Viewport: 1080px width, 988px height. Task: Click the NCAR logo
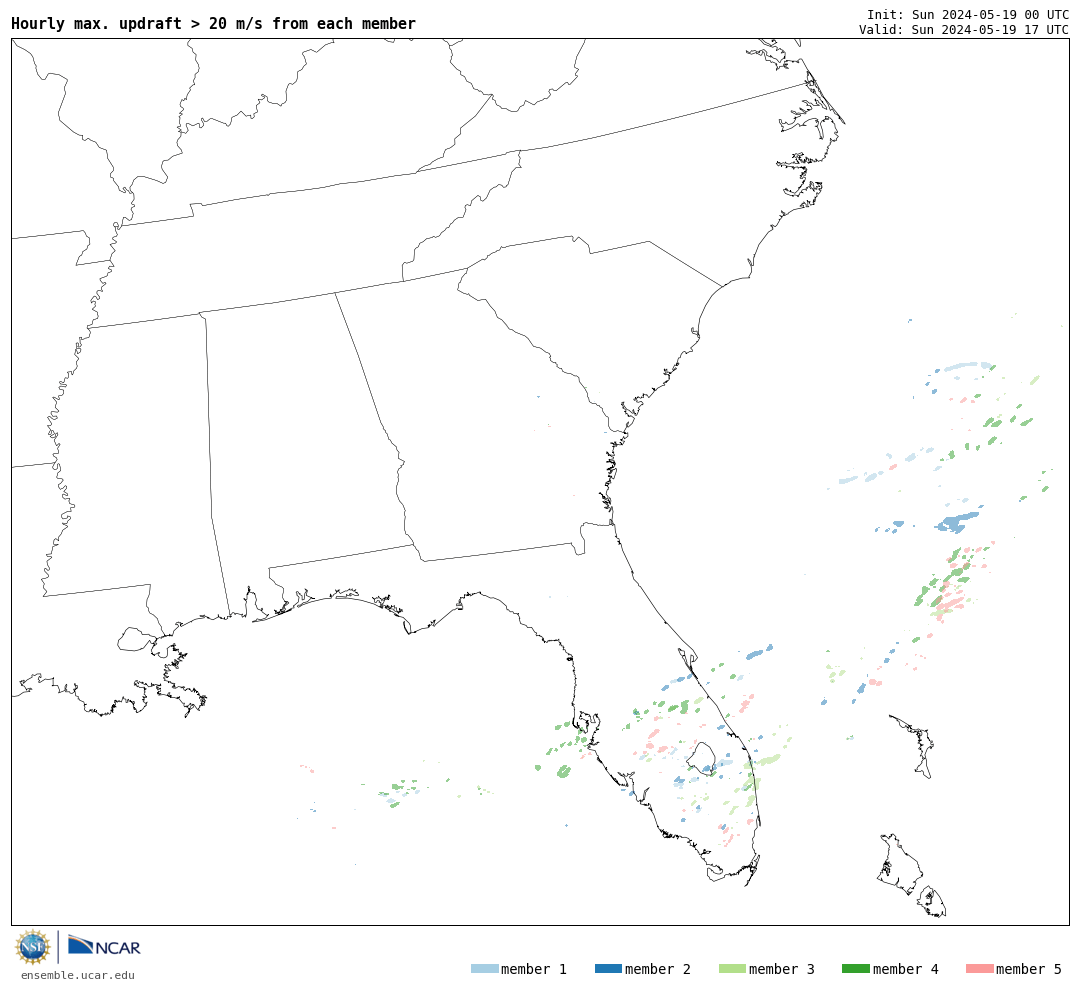pos(104,945)
